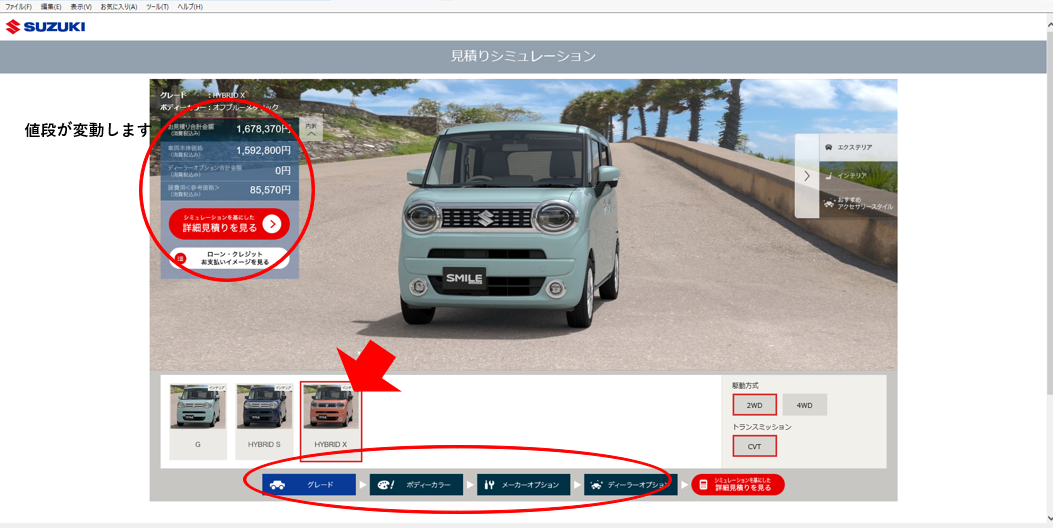Click 詳細見積りを見る button in the price panel
This screenshot has width=1053, height=528.
coord(229,224)
